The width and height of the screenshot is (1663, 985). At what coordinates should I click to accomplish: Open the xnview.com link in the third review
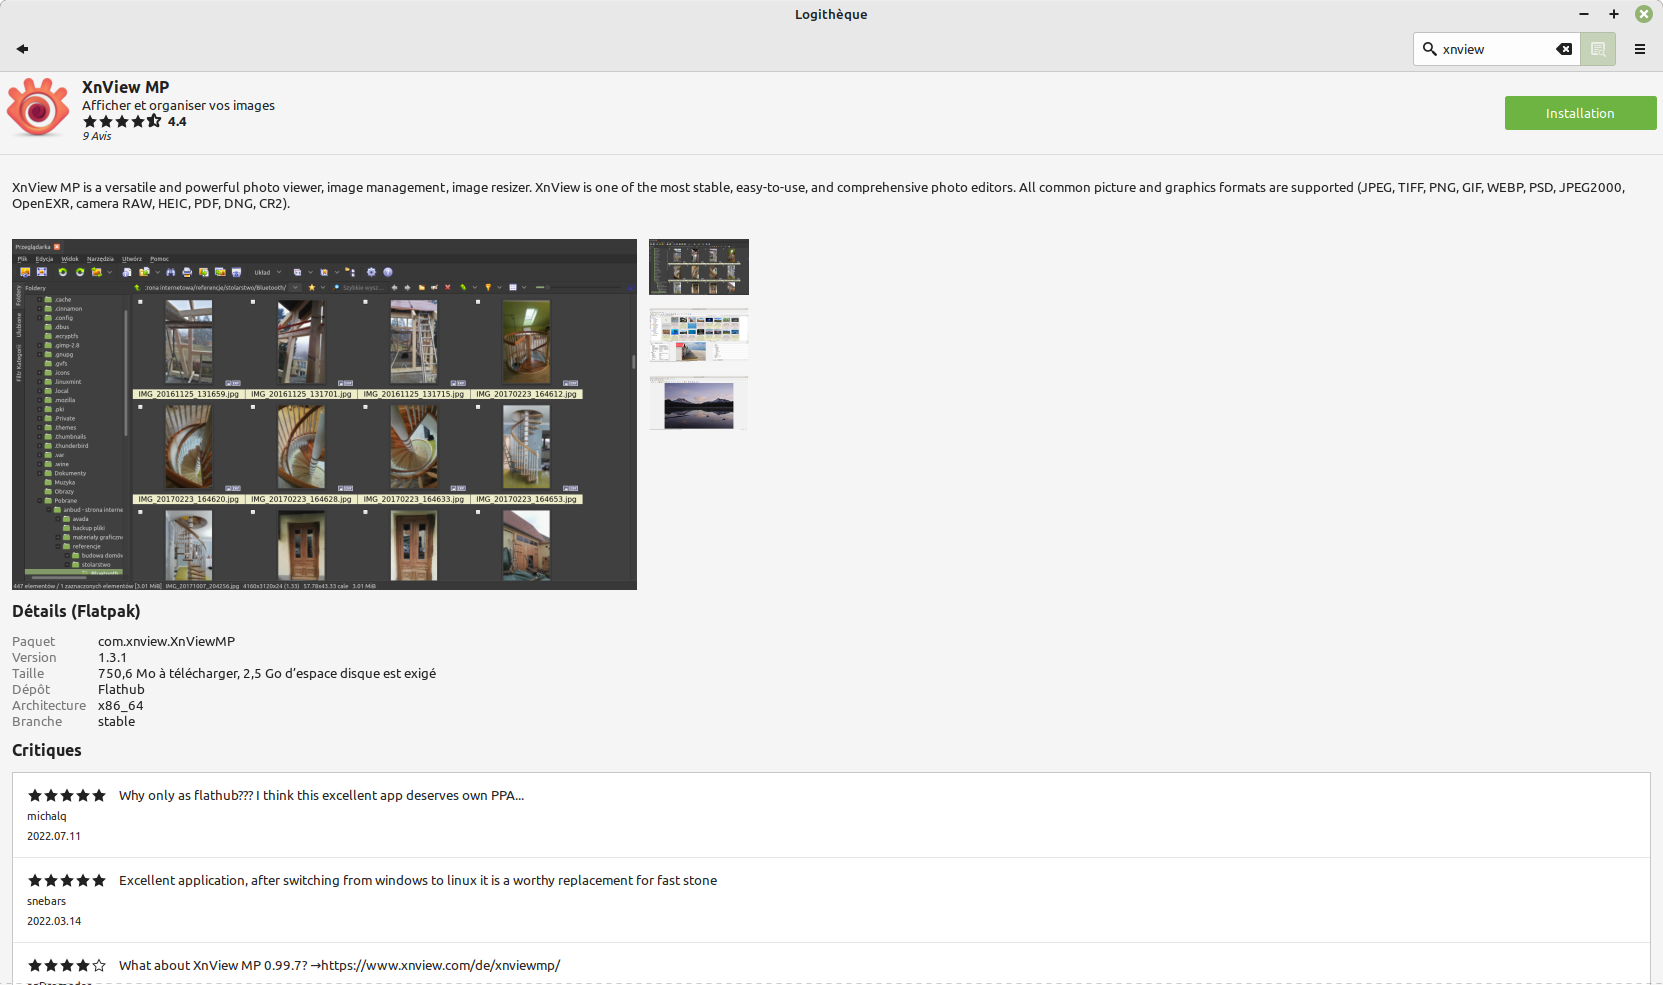440,965
